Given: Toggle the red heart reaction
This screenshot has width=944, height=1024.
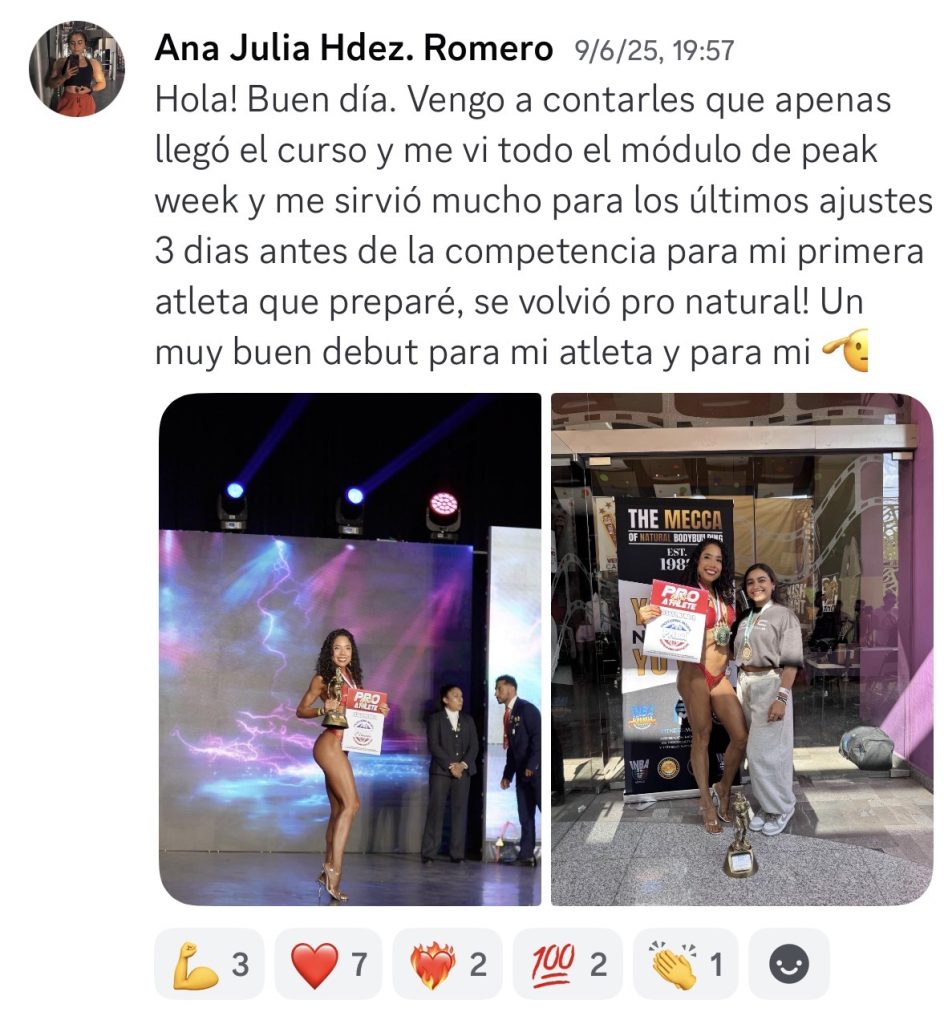Looking at the screenshot, I should coord(328,964).
